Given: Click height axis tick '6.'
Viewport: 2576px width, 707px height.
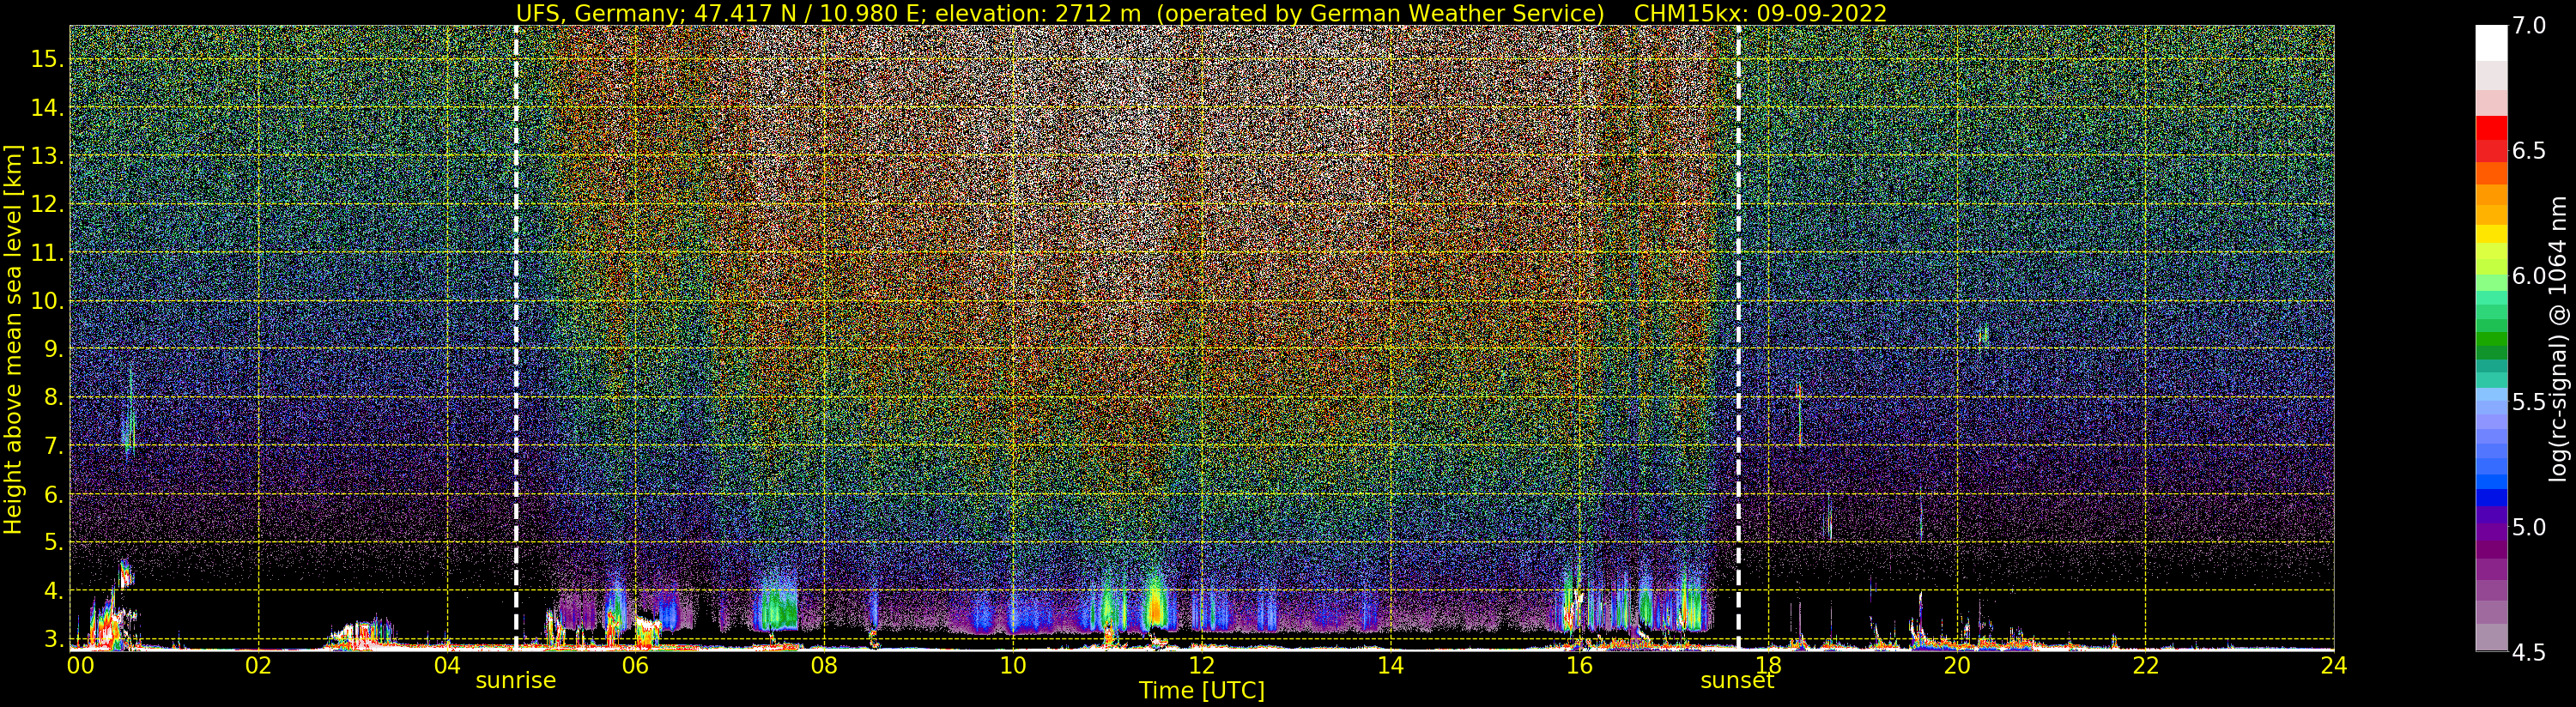Looking at the screenshot, I should (x=54, y=495).
